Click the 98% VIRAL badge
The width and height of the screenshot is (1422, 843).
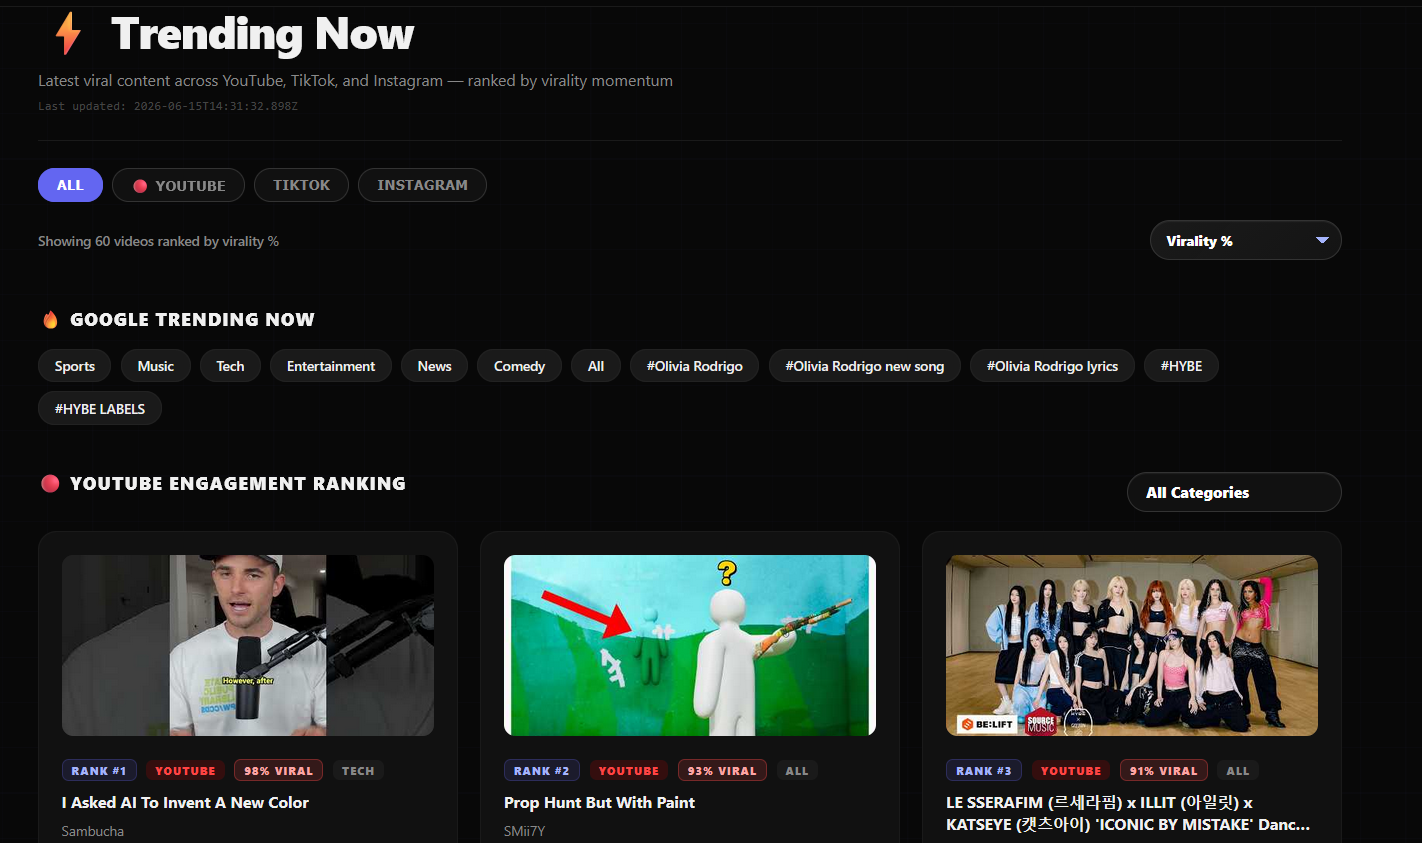[279, 771]
